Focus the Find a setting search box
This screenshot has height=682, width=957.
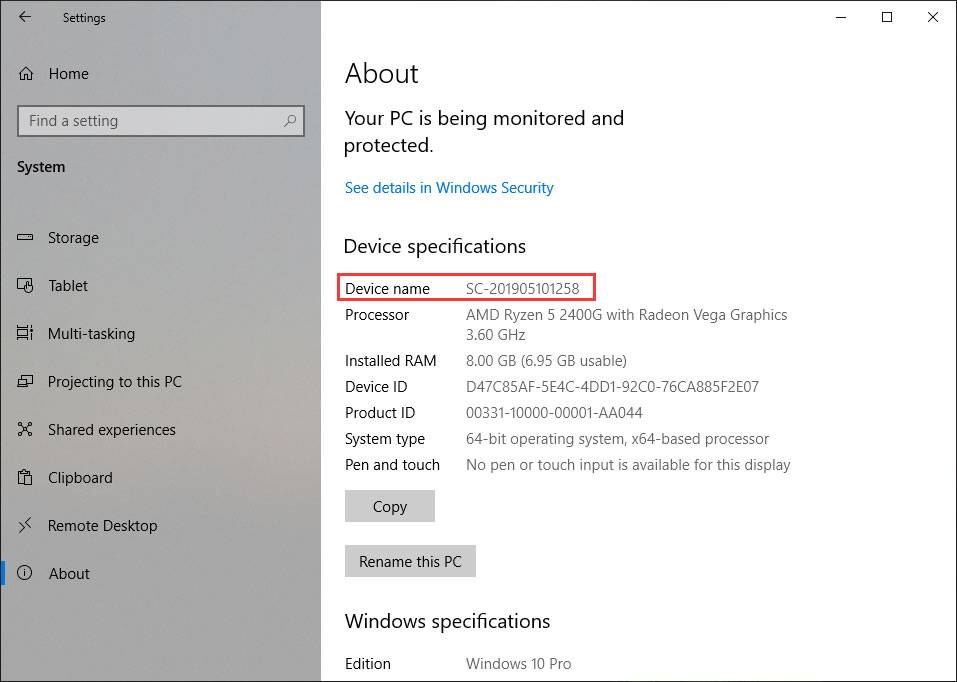click(x=150, y=121)
